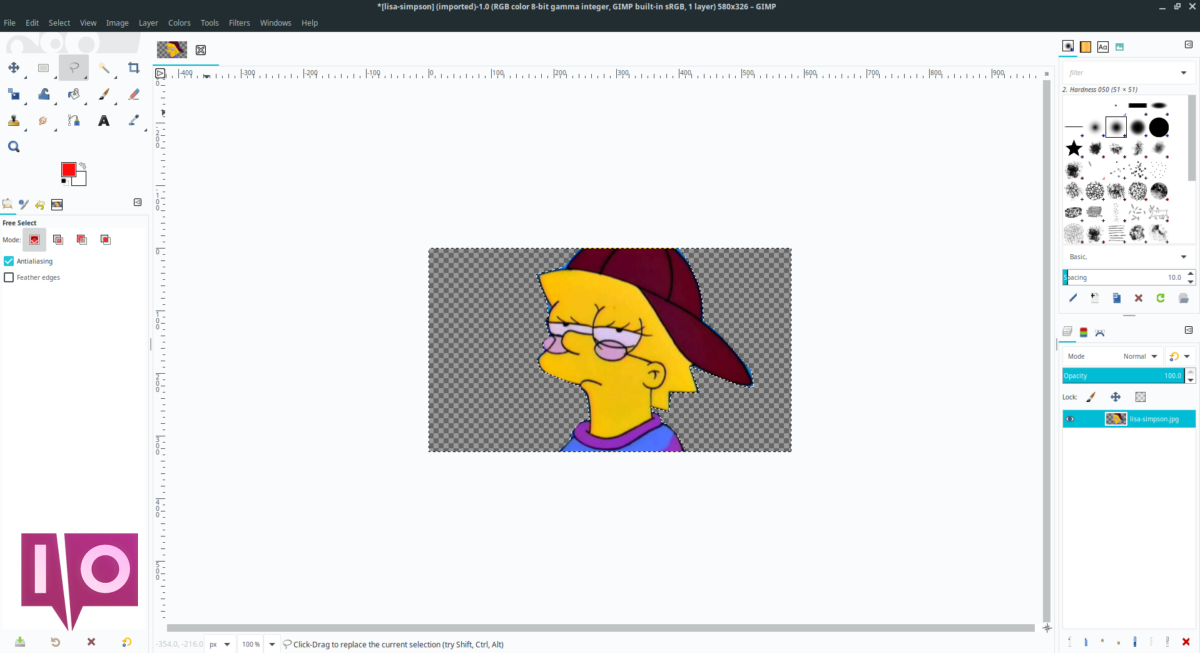1200x653 pixels.
Task: Edit the selected brush
Action: pos(1073,298)
